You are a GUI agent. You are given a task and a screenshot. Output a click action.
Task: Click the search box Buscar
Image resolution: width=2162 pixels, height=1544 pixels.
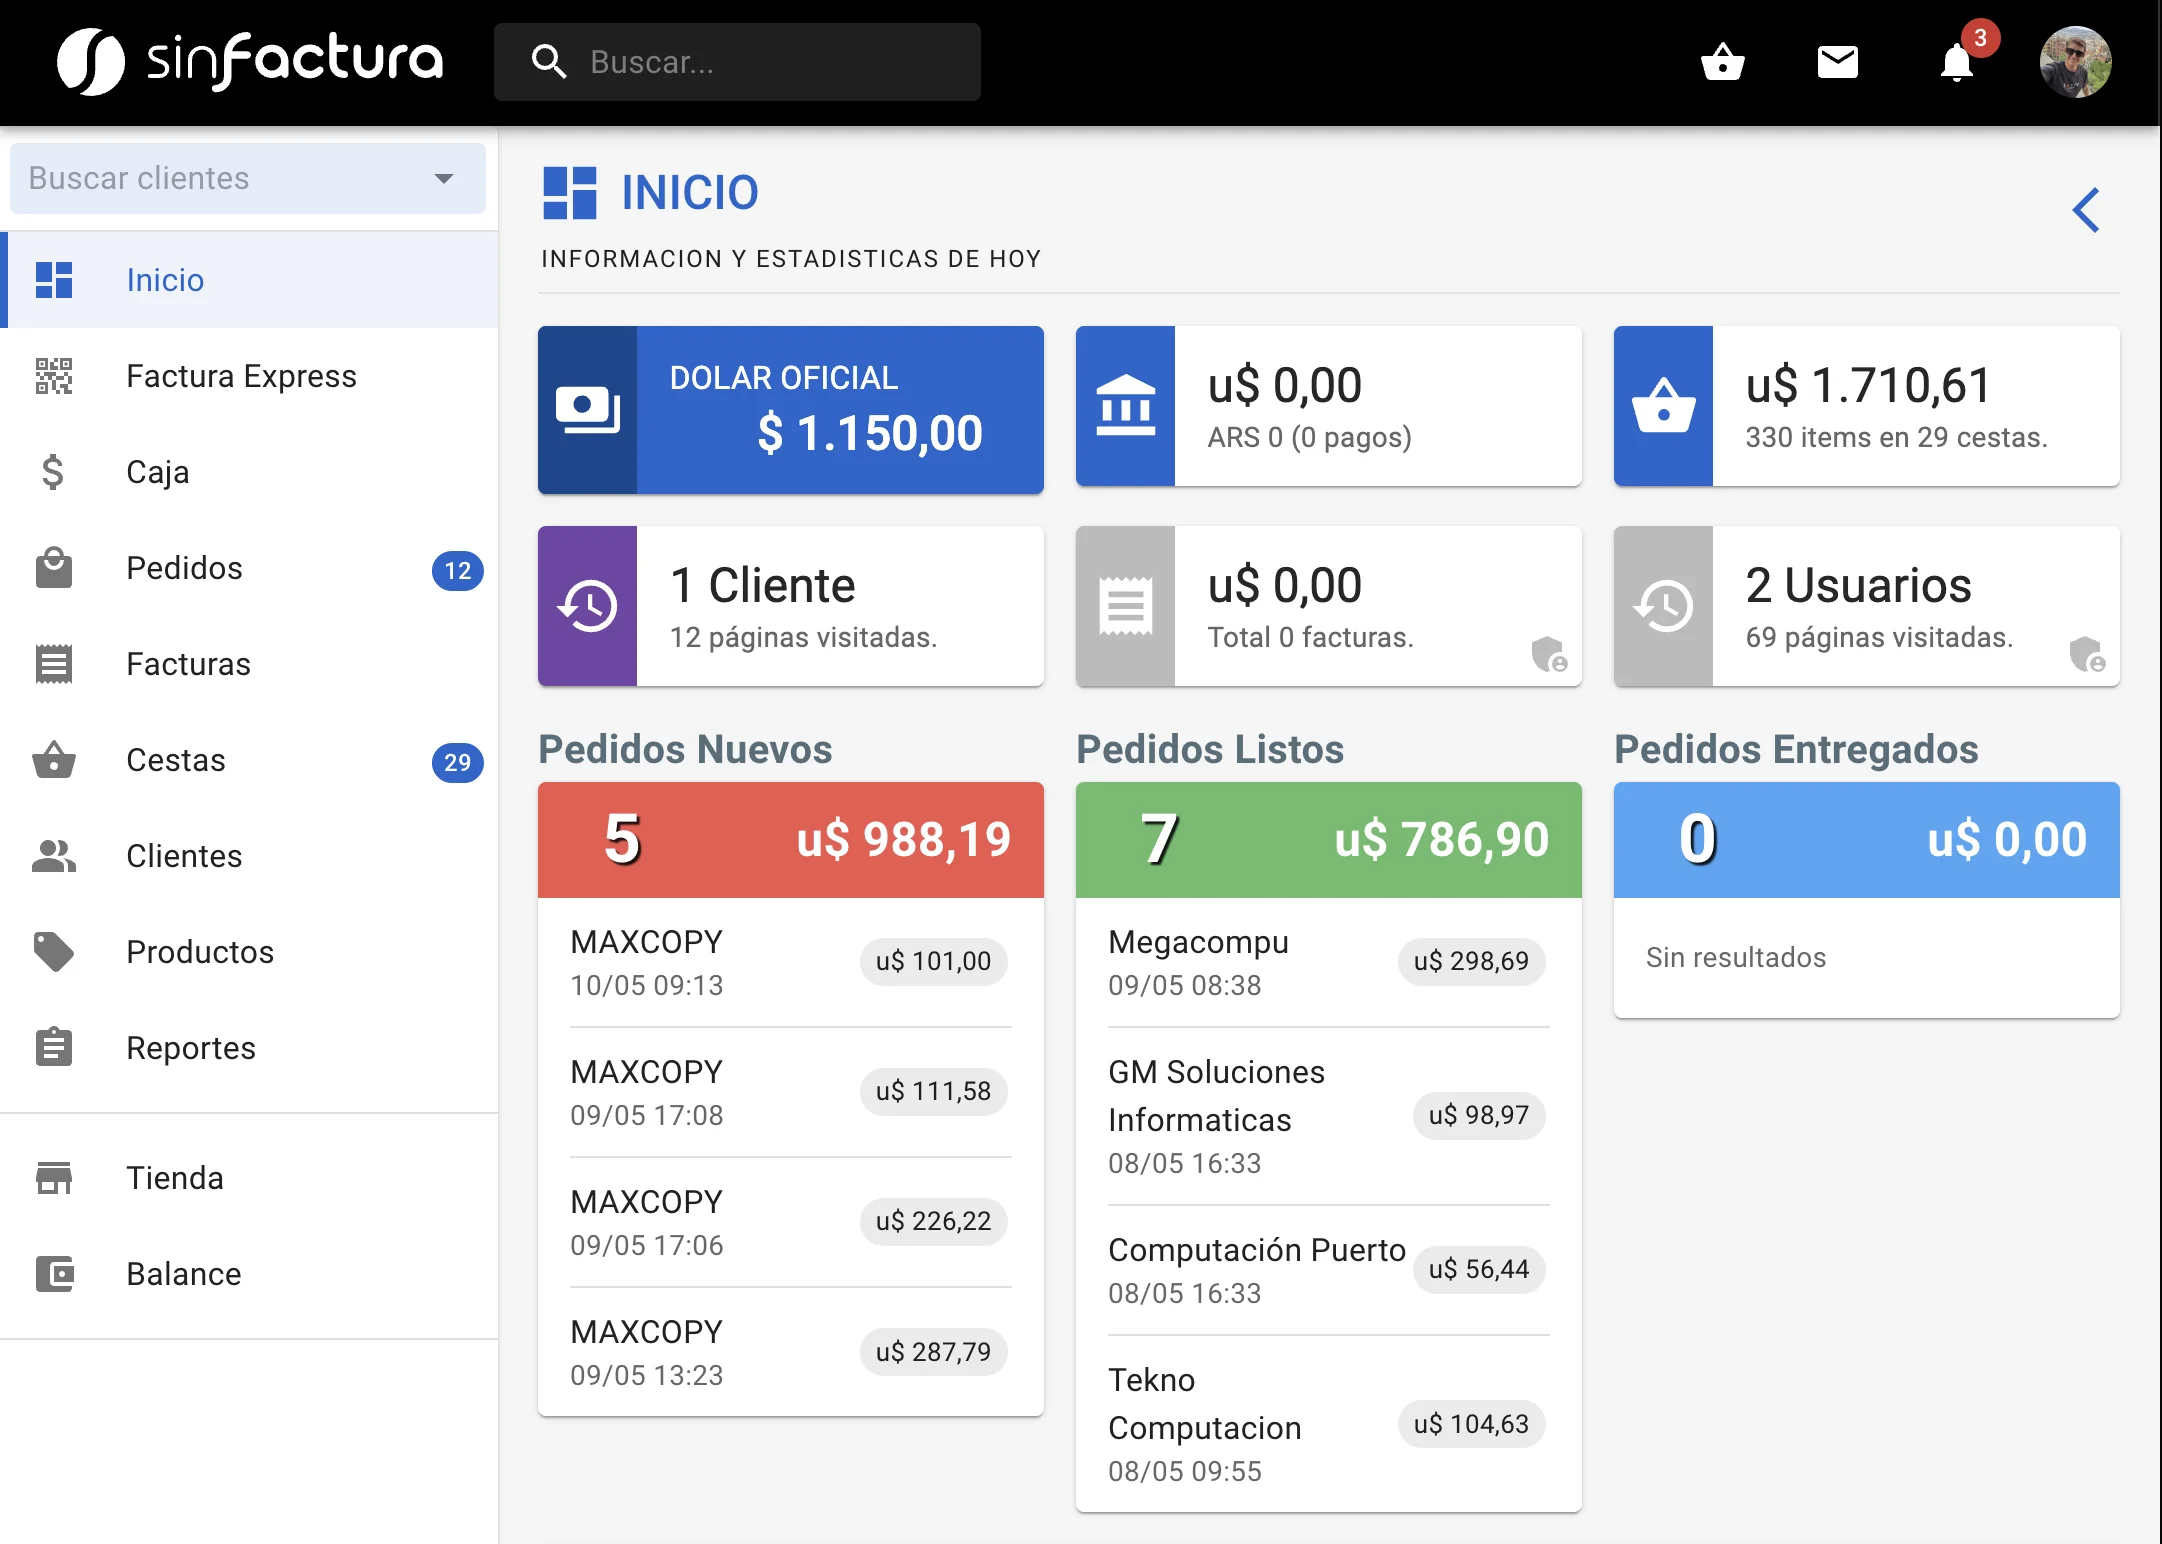(x=737, y=62)
